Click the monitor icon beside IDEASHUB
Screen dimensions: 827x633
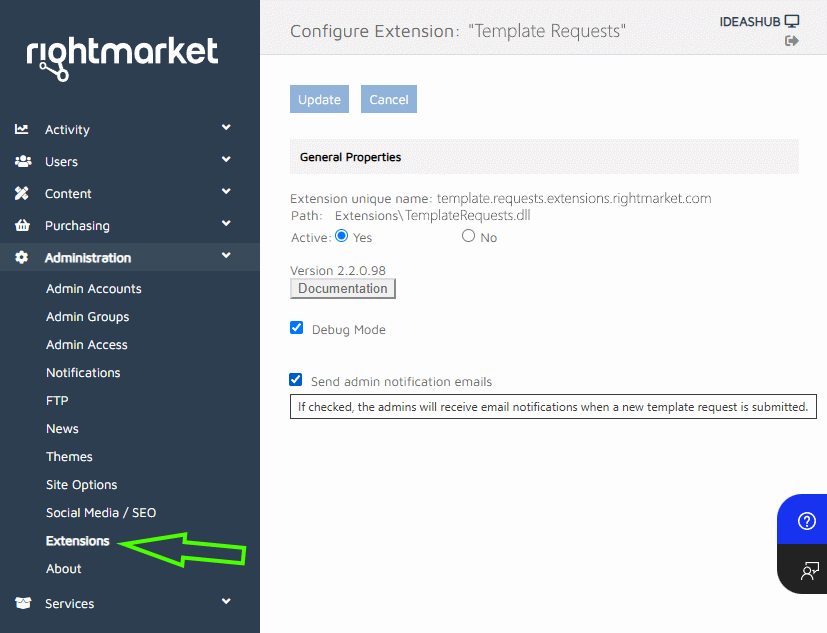[792, 22]
